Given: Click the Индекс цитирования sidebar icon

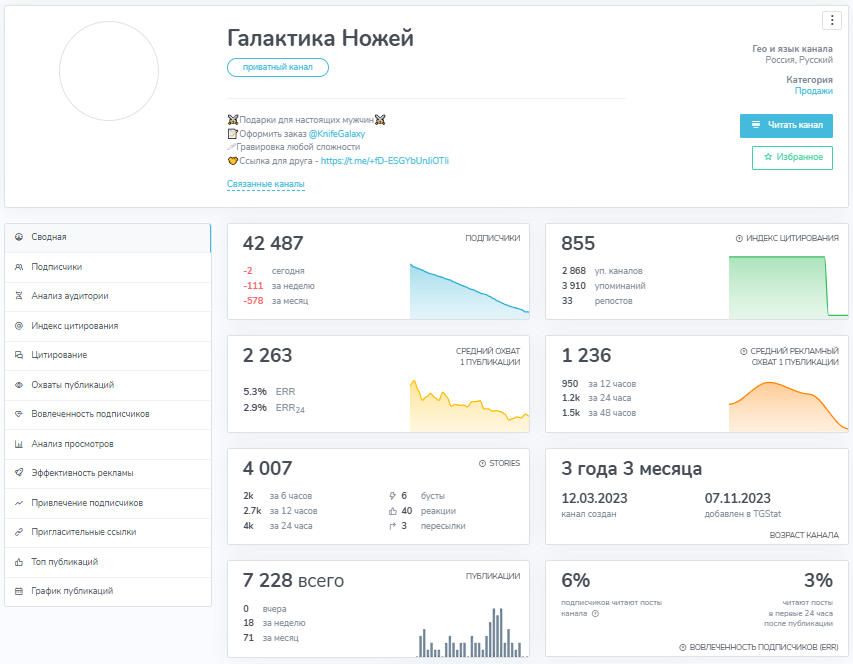Looking at the screenshot, I should pyautogui.click(x=19, y=326).
